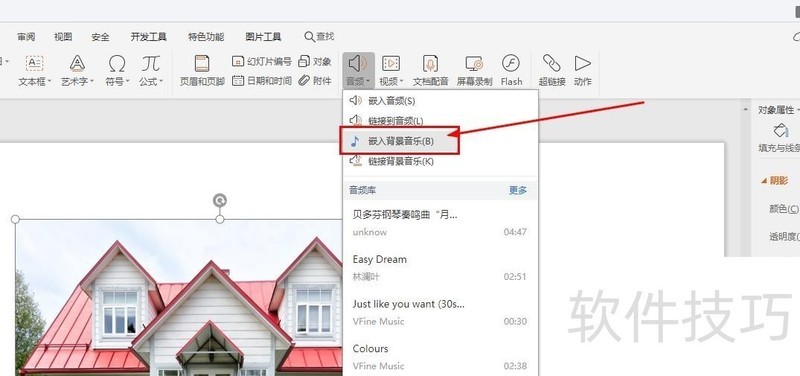Expand the Formula dropdown arrow

point(161,82)
